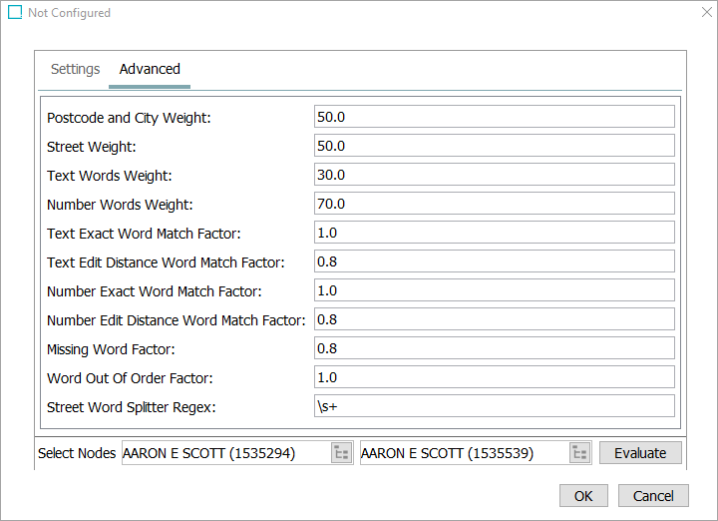
Task: Focus the Postcode and City Weight field
Action: (494, 117)
